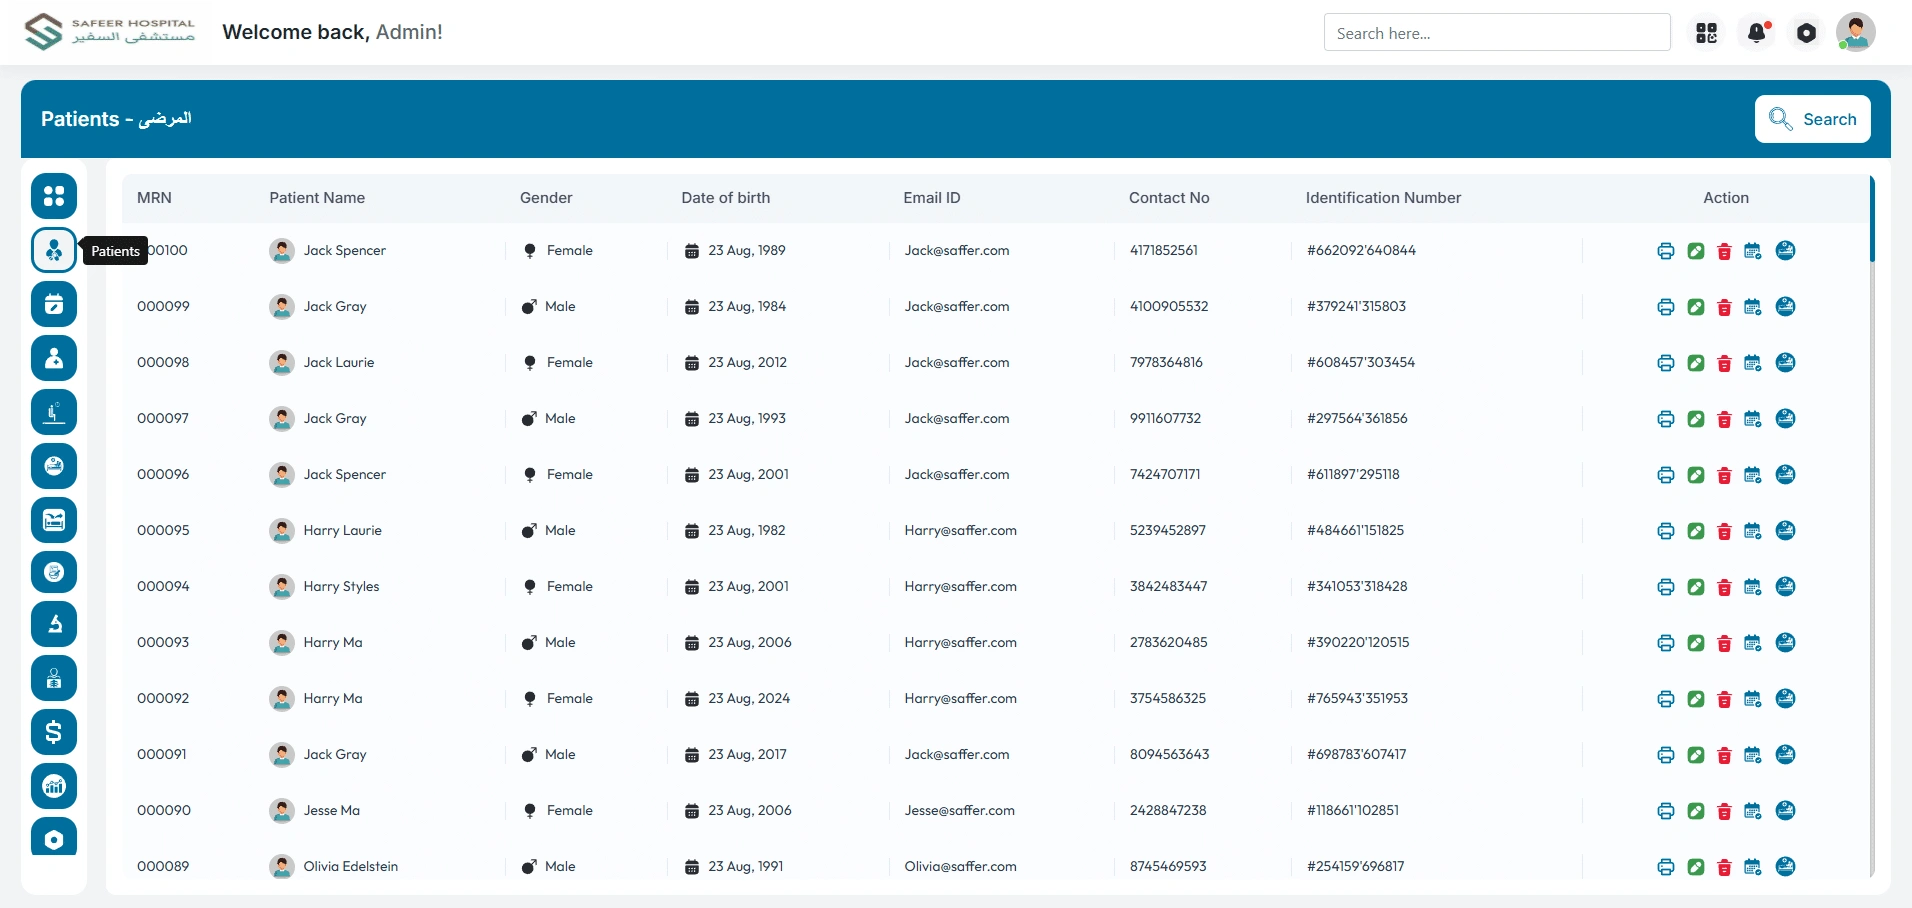Open the Dashboard sidebar icon

coord(54,196)
